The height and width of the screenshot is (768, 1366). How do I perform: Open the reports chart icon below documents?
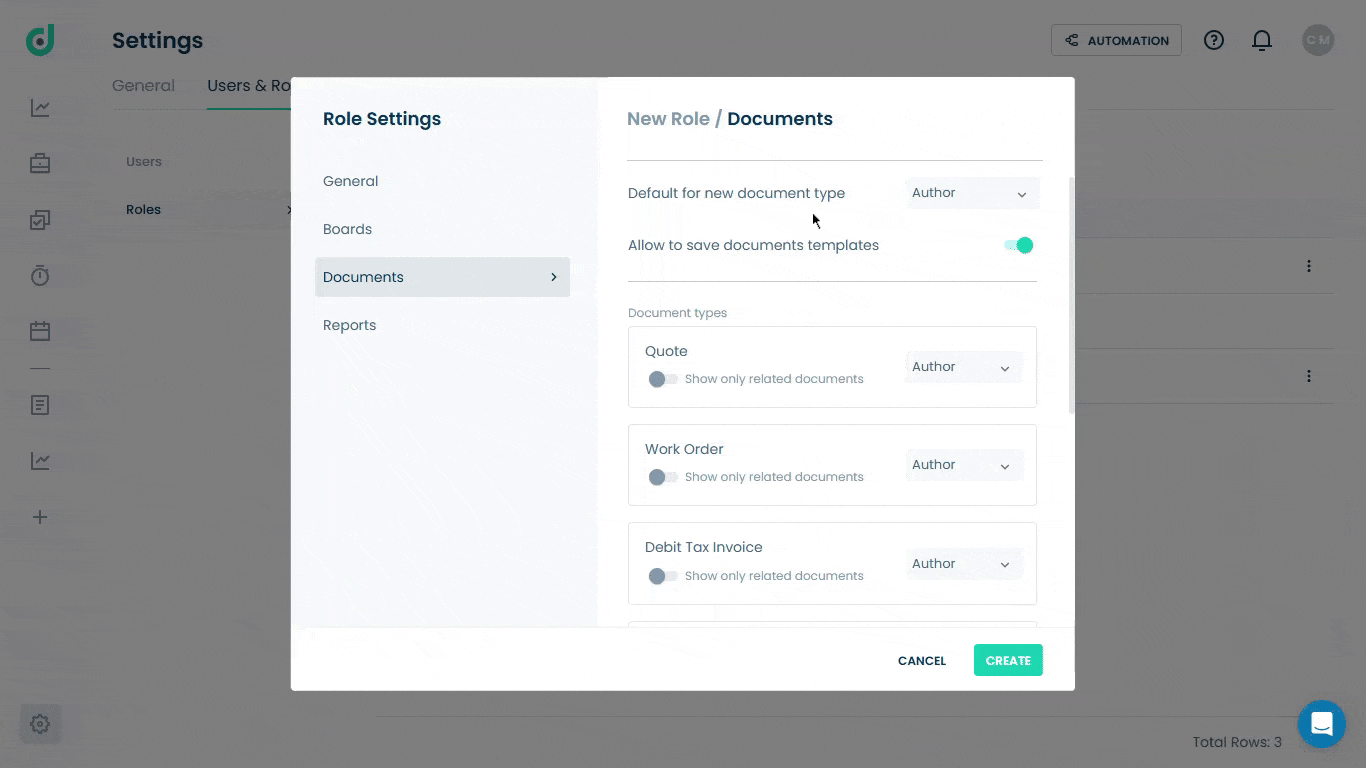tap(40, 461)
